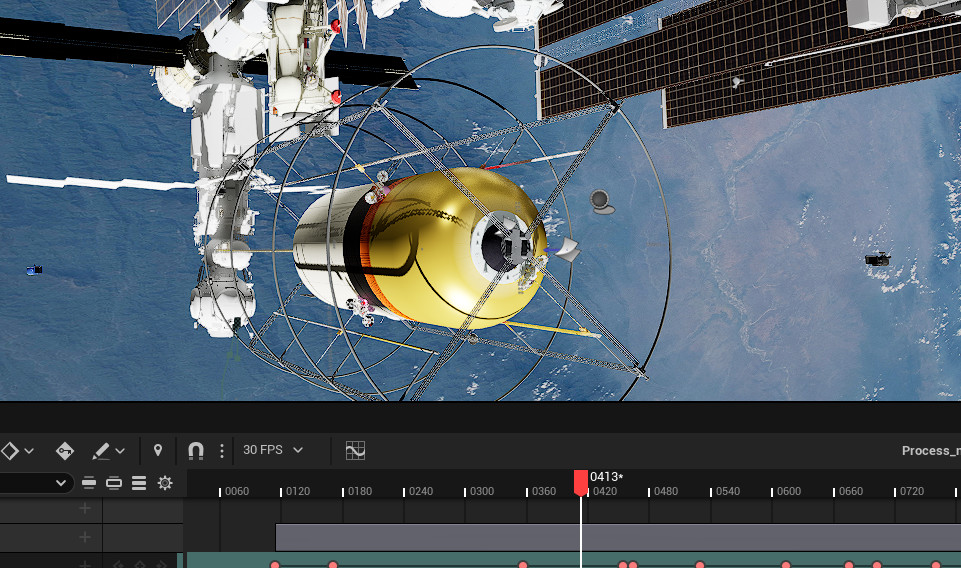Expand the pencil tool dropdown arrow
Screen dimensions: 961x568
[120, 452]
